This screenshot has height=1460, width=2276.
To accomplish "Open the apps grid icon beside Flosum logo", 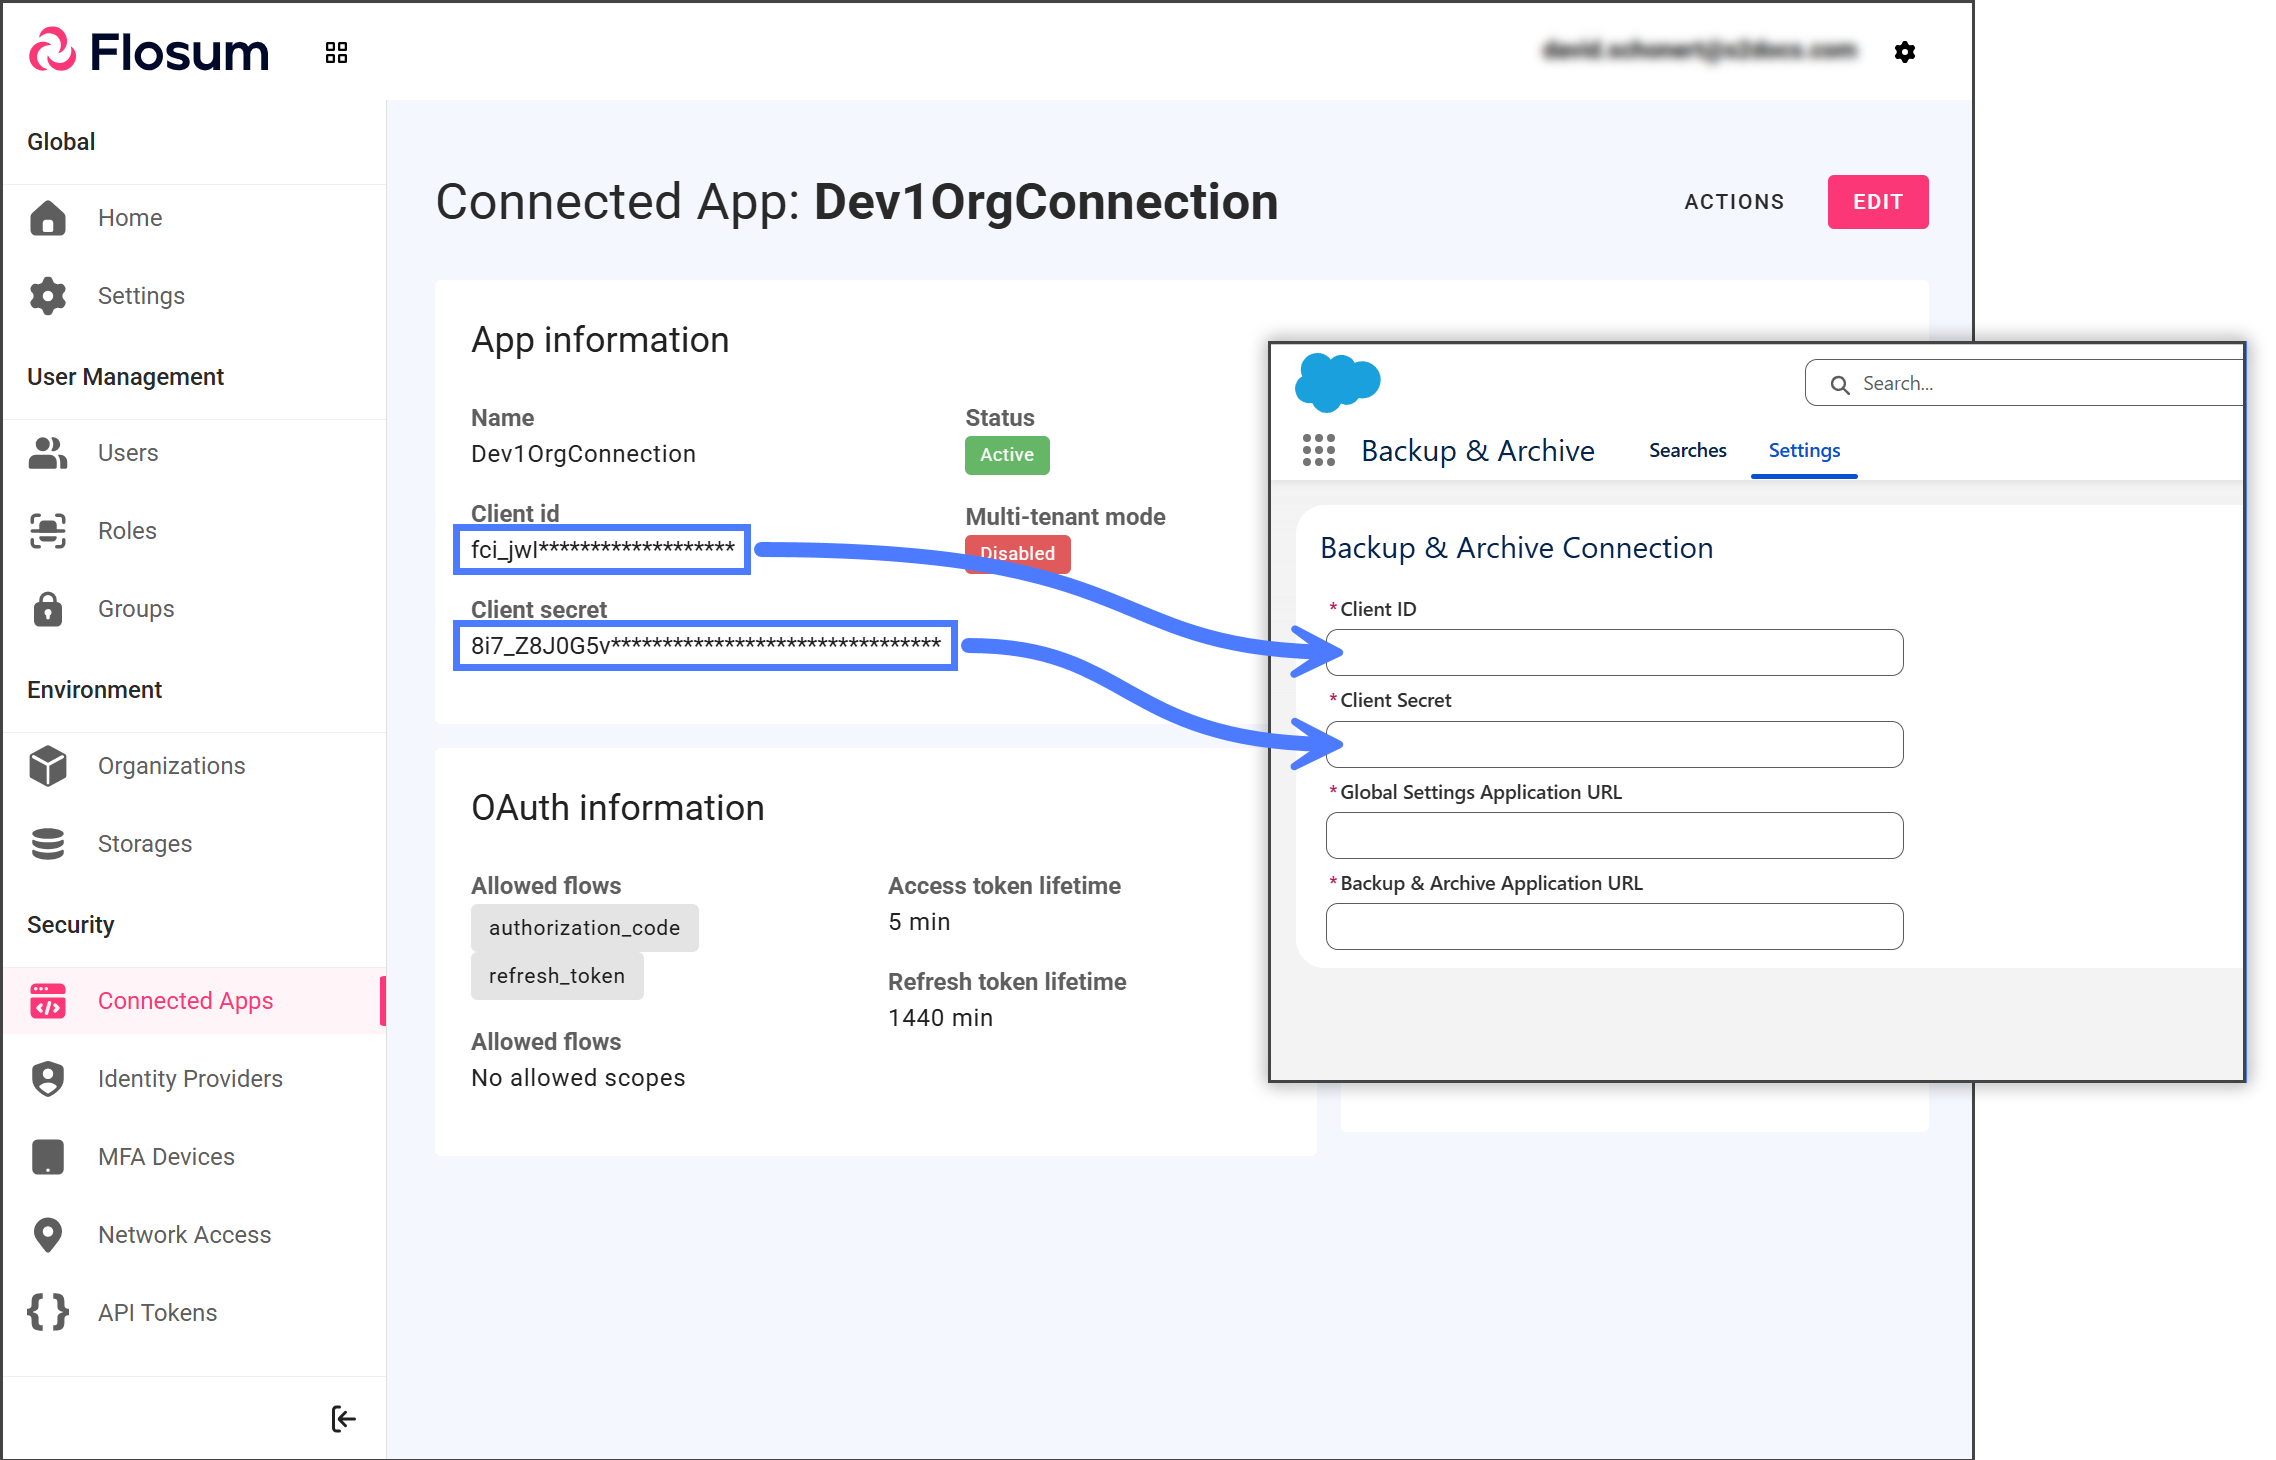I will click(336, 52).
